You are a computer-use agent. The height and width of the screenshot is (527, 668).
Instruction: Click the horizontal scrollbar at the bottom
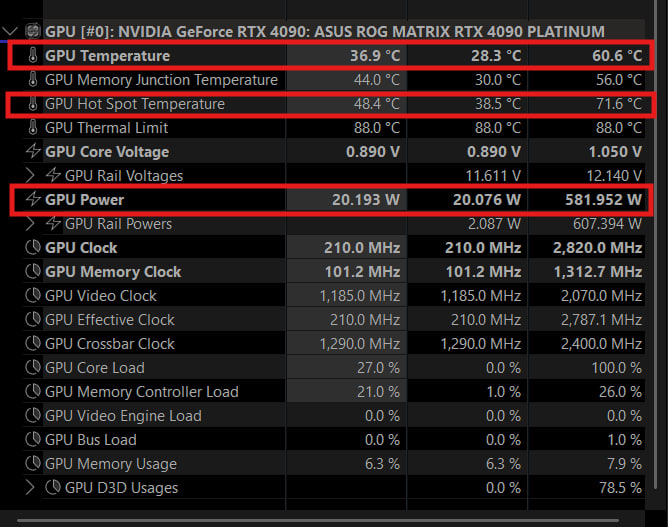point(318,520)
